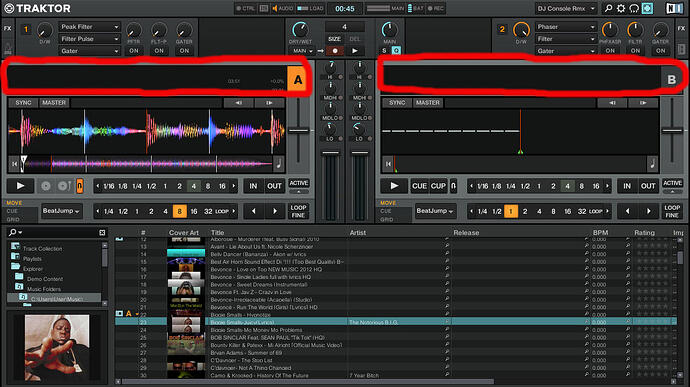Sort tracks by the BPM column header

(600, 232)
